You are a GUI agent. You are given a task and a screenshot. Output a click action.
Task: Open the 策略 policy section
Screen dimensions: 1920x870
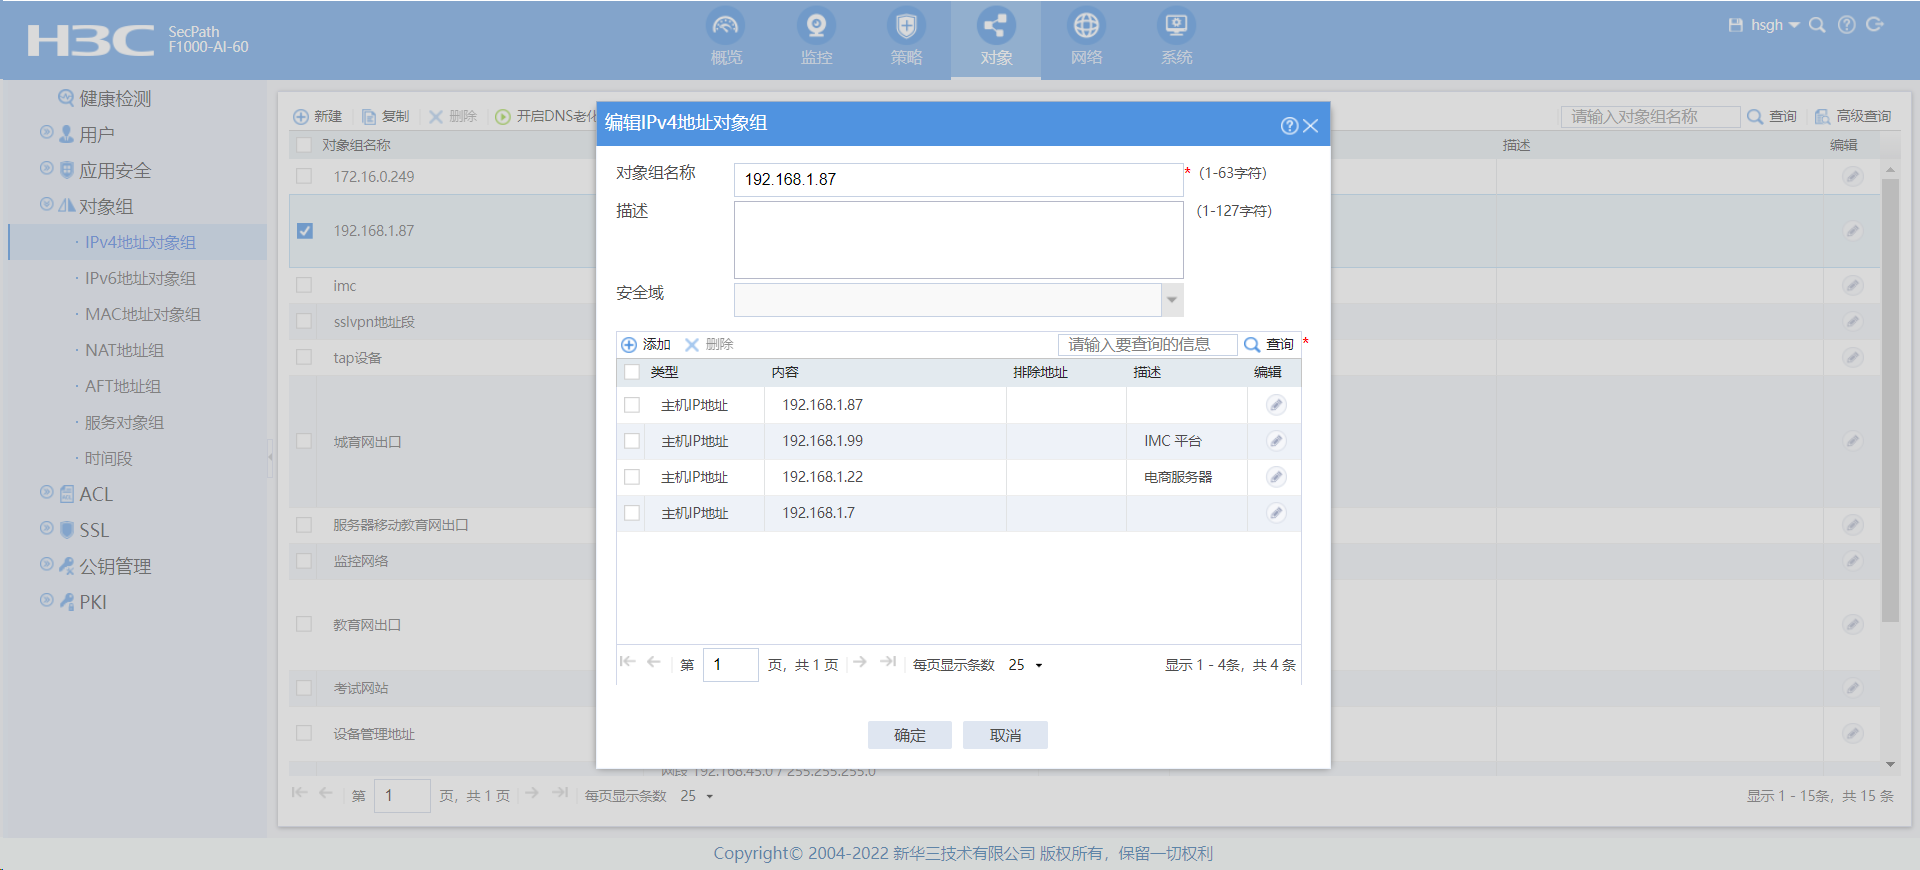(x=906, y=38)
